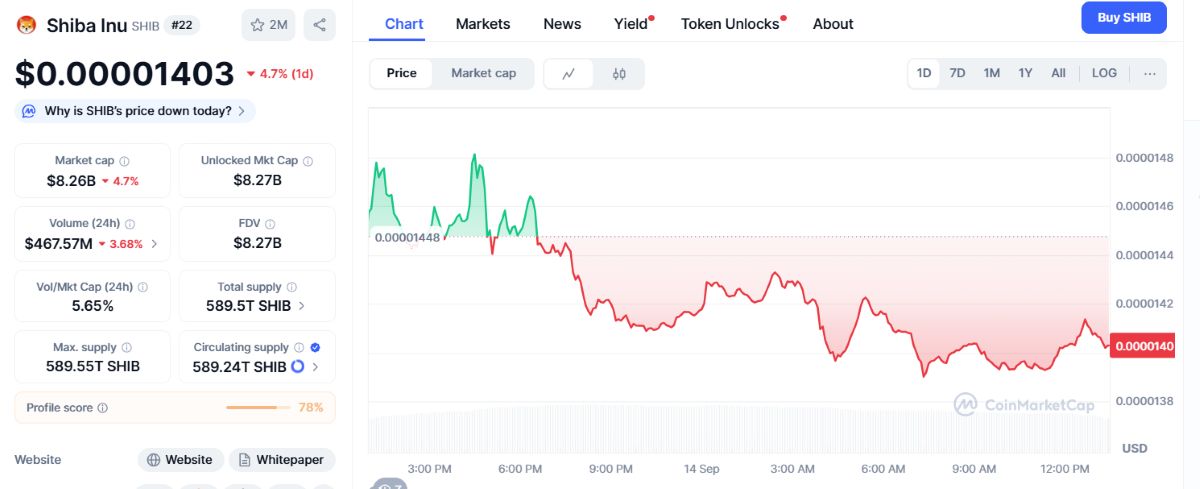Expand Total supply details chevron
1200x489 pixels.
pos(302,306)
